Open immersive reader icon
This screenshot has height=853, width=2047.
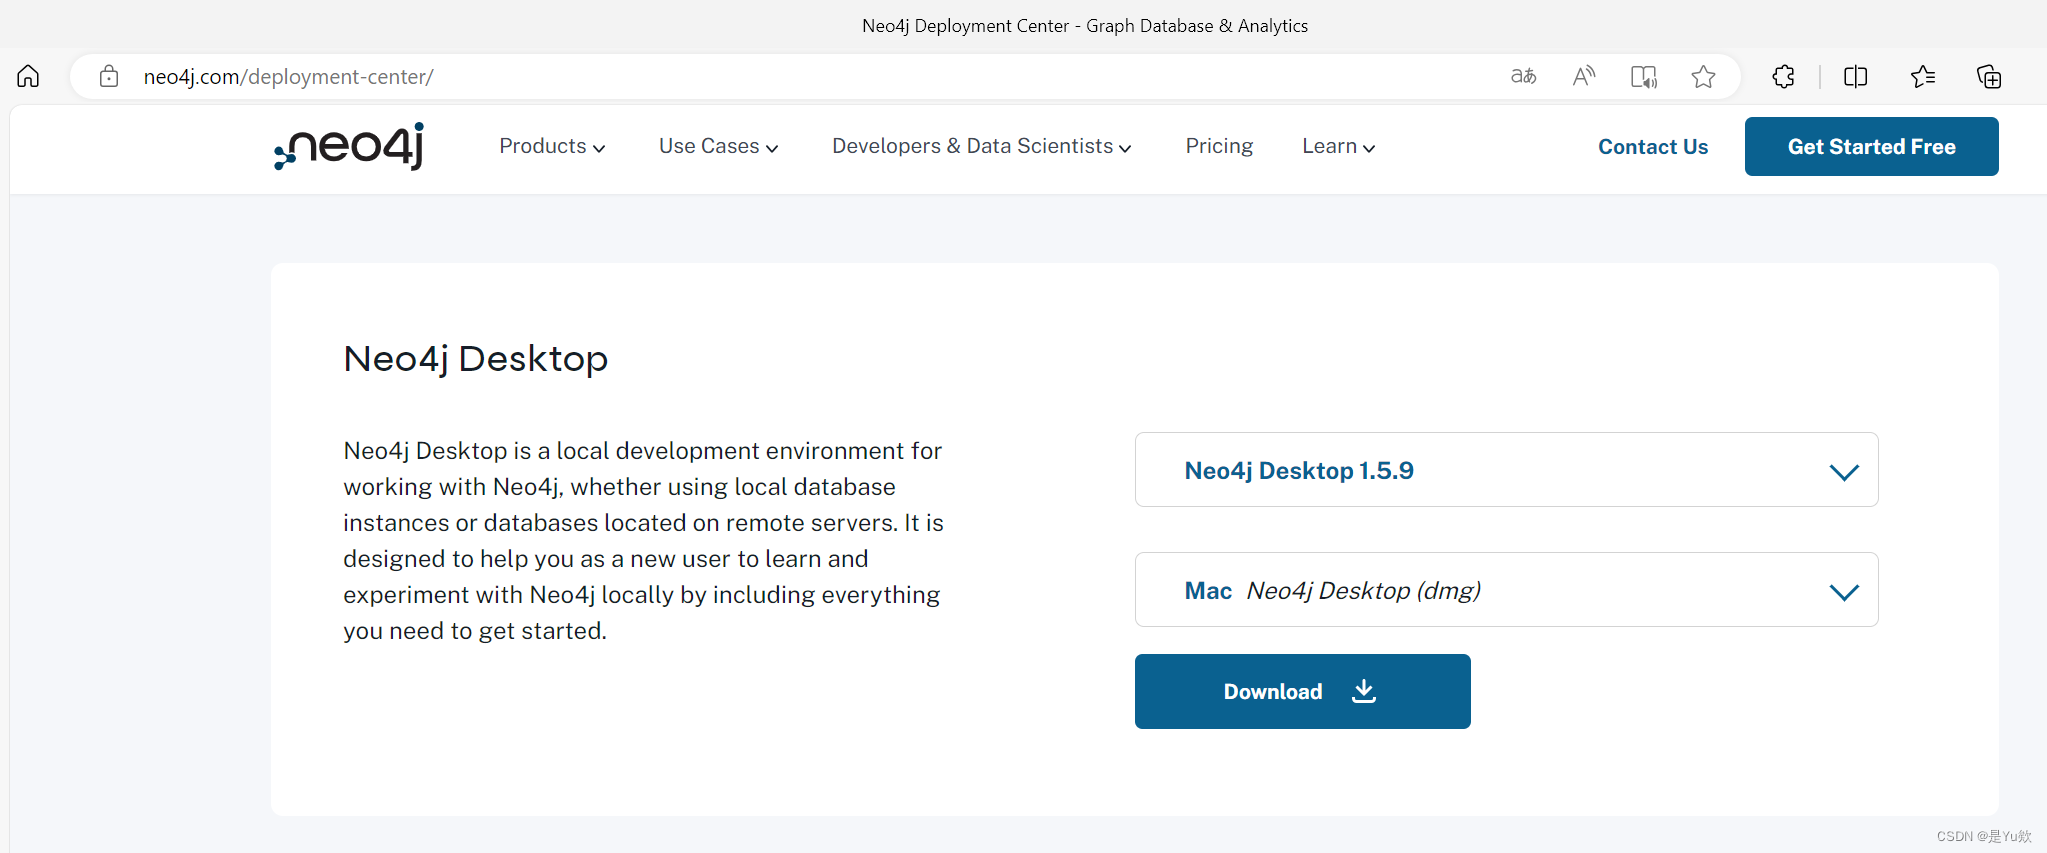(1644, 76)
